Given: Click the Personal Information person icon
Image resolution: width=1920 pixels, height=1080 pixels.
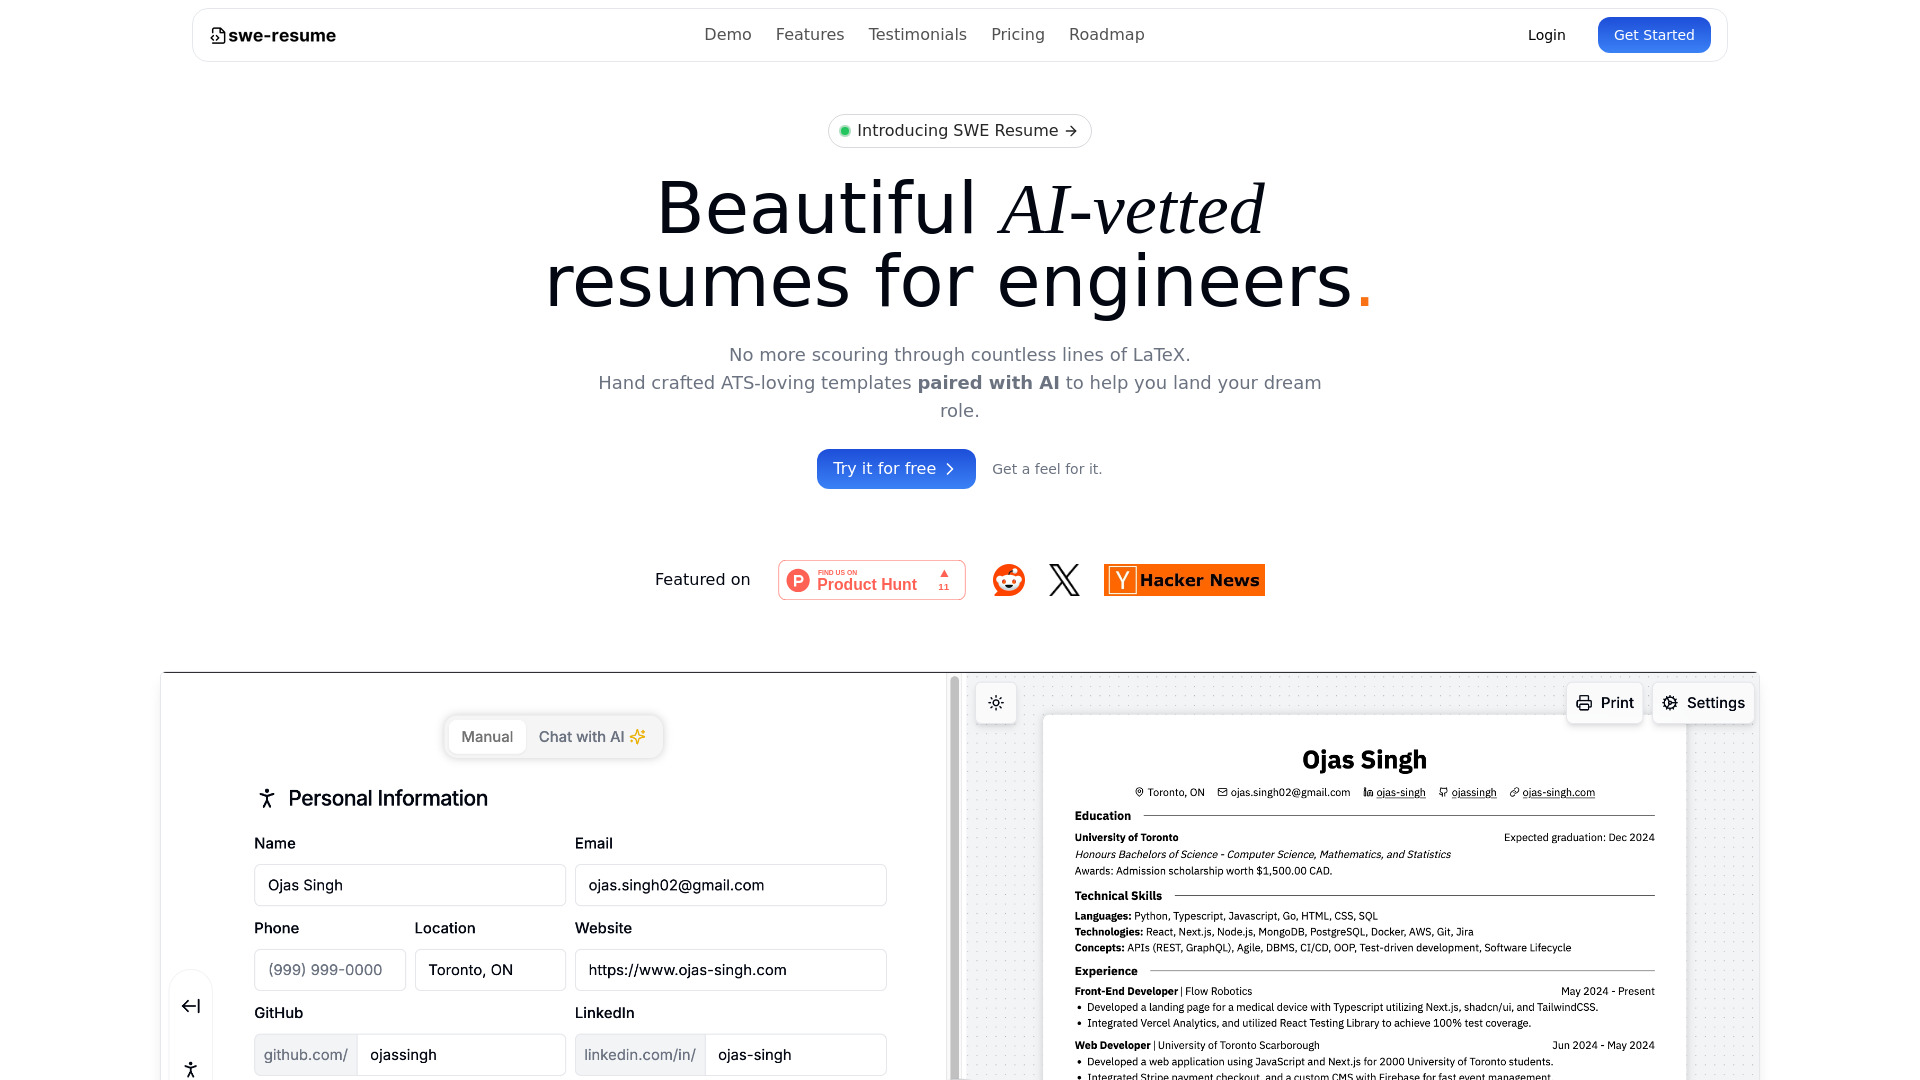Looking at the screenshot, I should coord(266,798).
